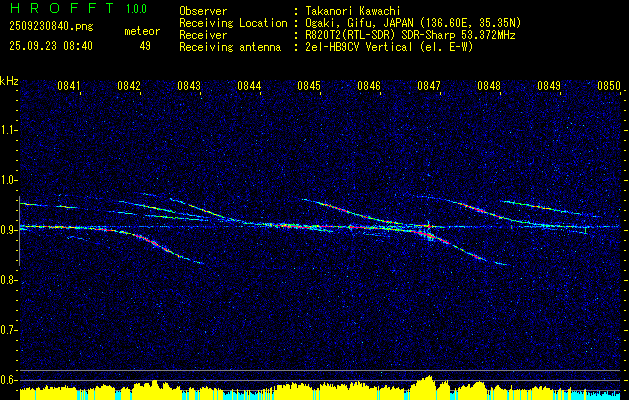Image resolution: width=629 pixels, height=400 pixels.
Task: Click time marker 0844
Action: click(x=249, y=86)
